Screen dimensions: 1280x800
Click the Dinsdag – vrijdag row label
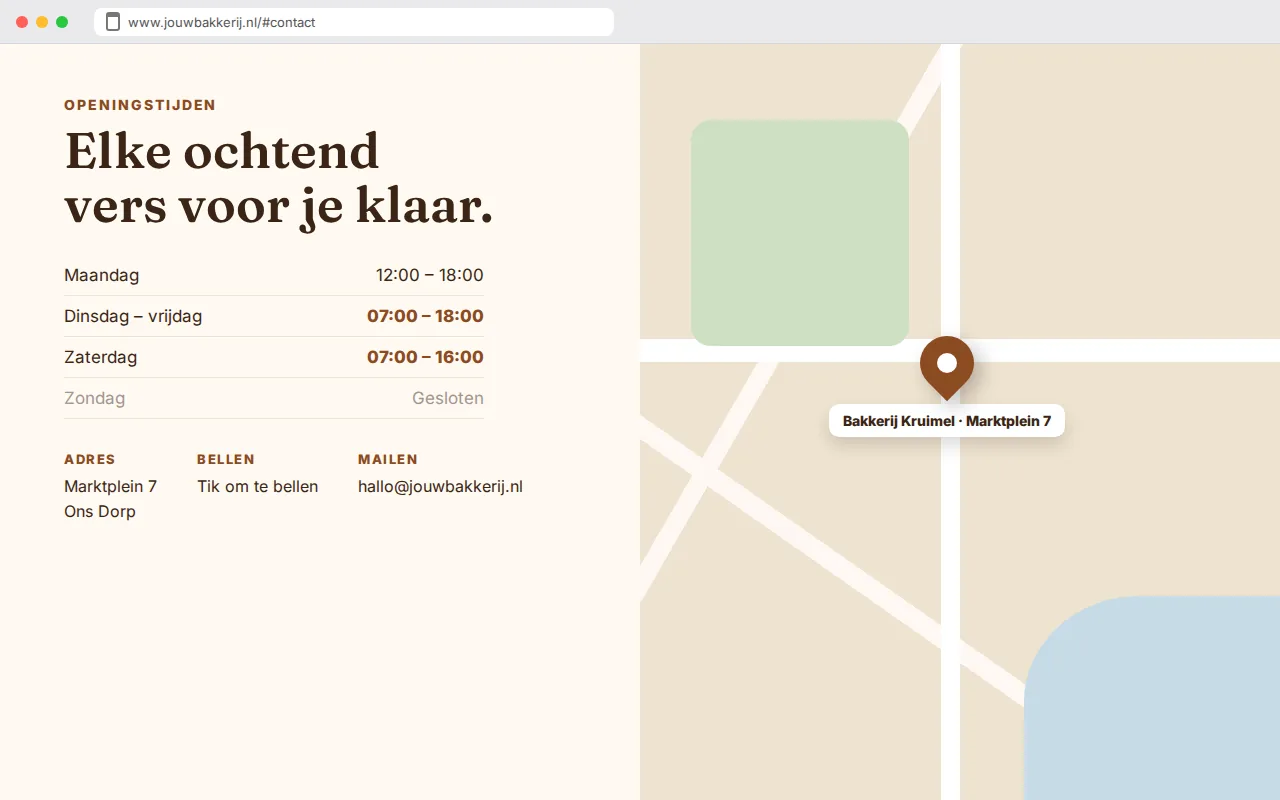pos(133,316)
